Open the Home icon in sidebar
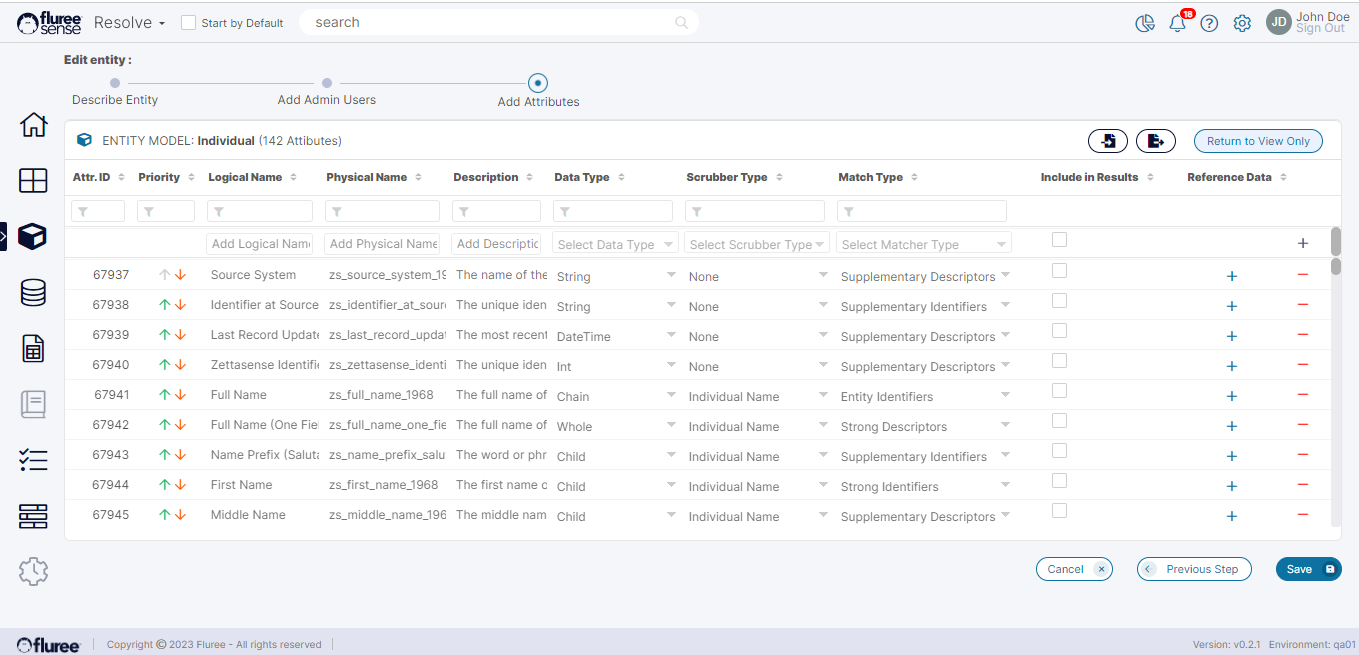This screenshot has height=655, width=1359. pos(33,125)
